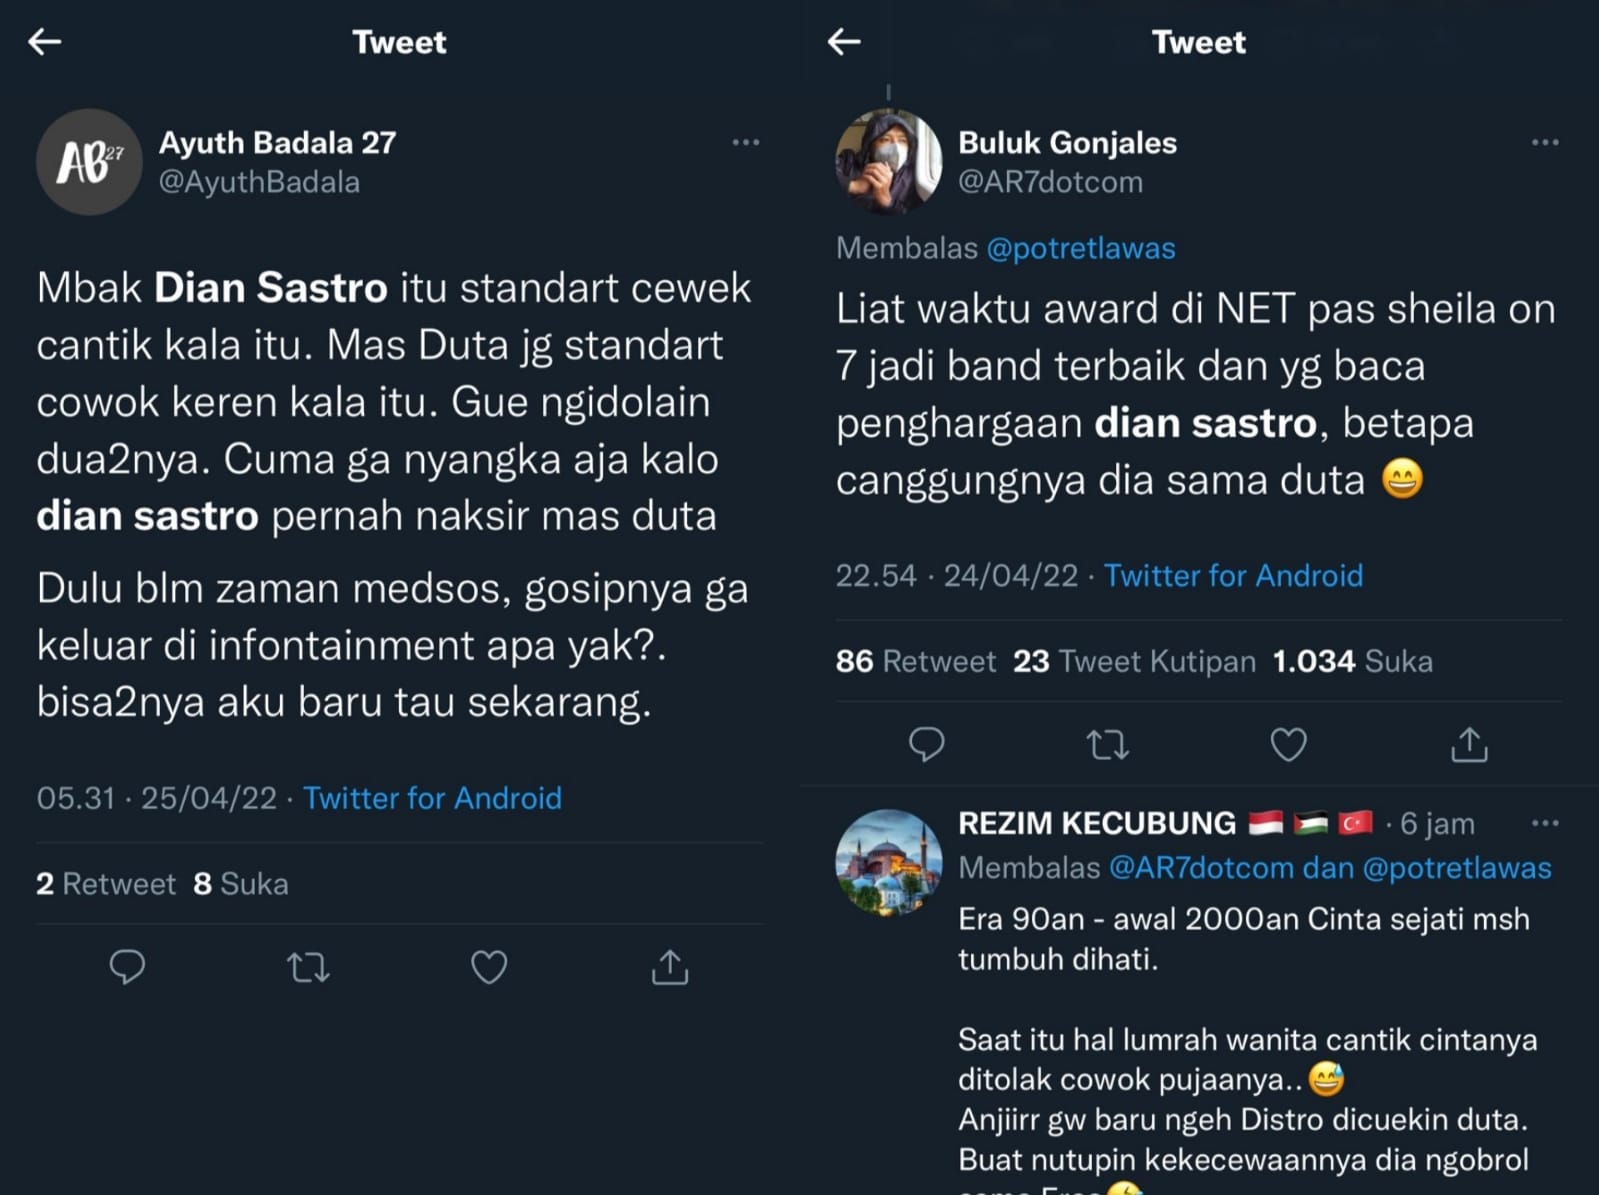Open Buluk Gonjales profile picture

tap(888, 162)
